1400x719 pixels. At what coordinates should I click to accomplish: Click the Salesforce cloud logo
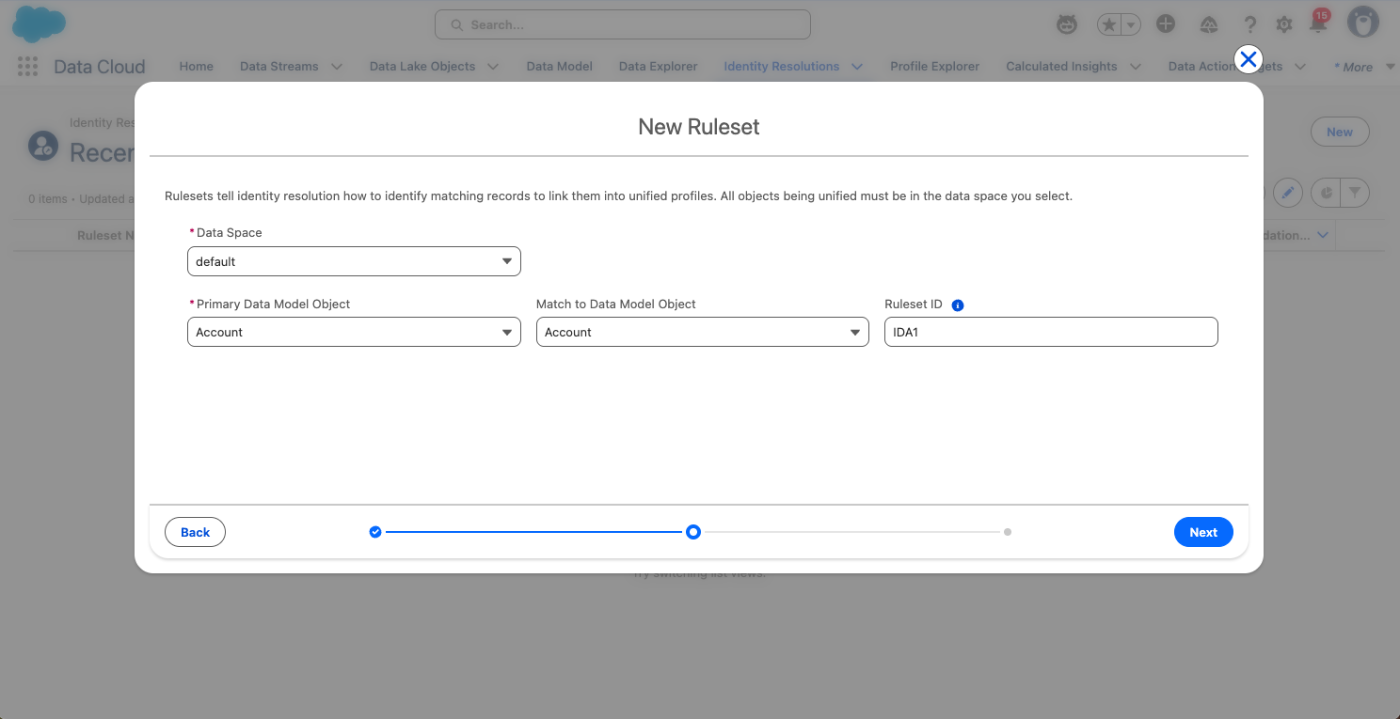(39, 24)
